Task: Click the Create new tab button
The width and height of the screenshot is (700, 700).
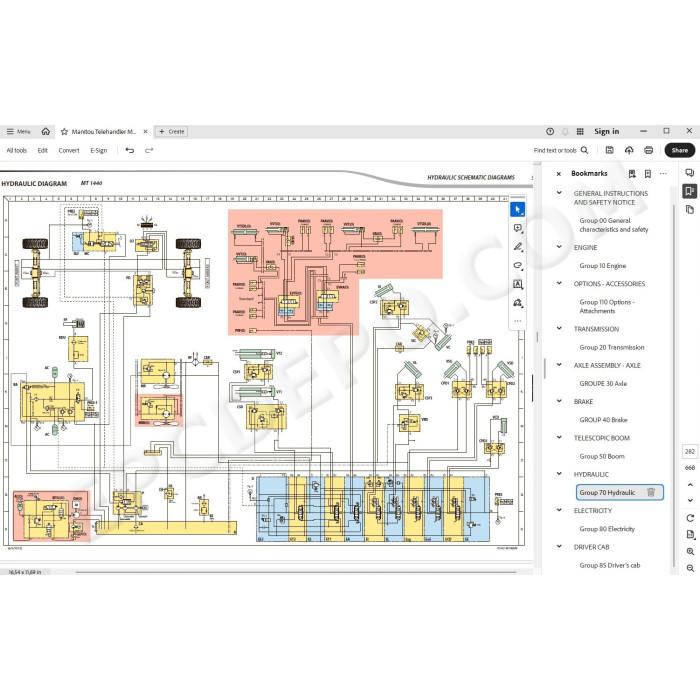Action: click(x=171, y=132)
